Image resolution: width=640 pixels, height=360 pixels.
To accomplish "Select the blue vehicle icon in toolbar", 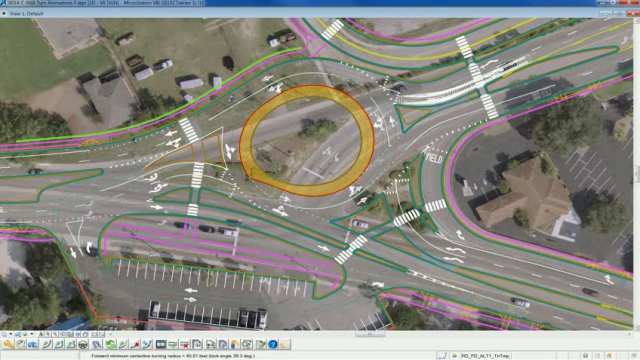I will coord(33,344).
